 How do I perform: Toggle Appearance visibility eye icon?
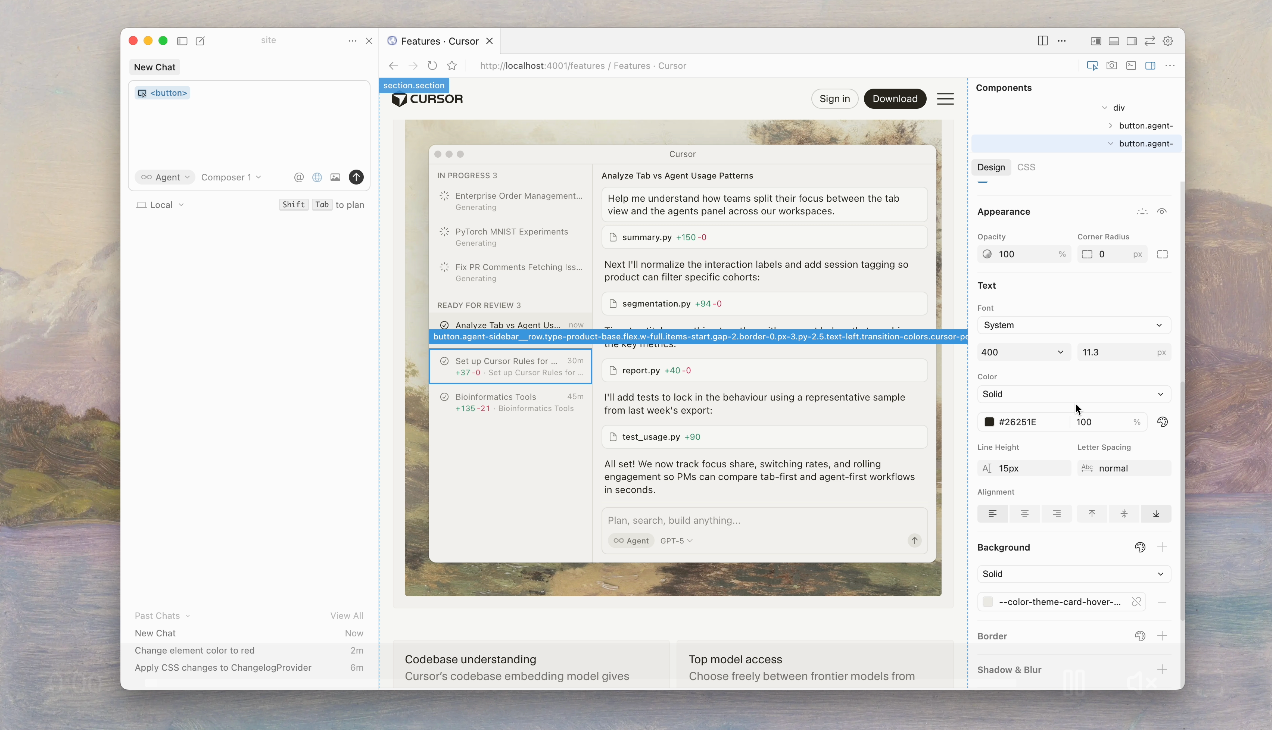[x=1162, y=212]
